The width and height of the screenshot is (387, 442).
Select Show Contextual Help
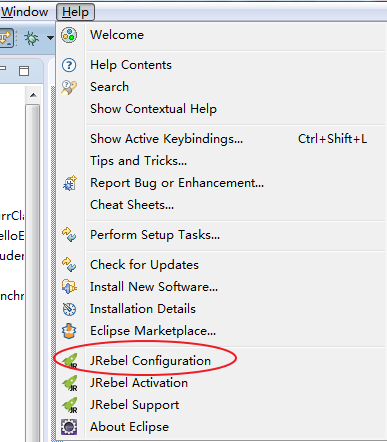coord(153,109)
